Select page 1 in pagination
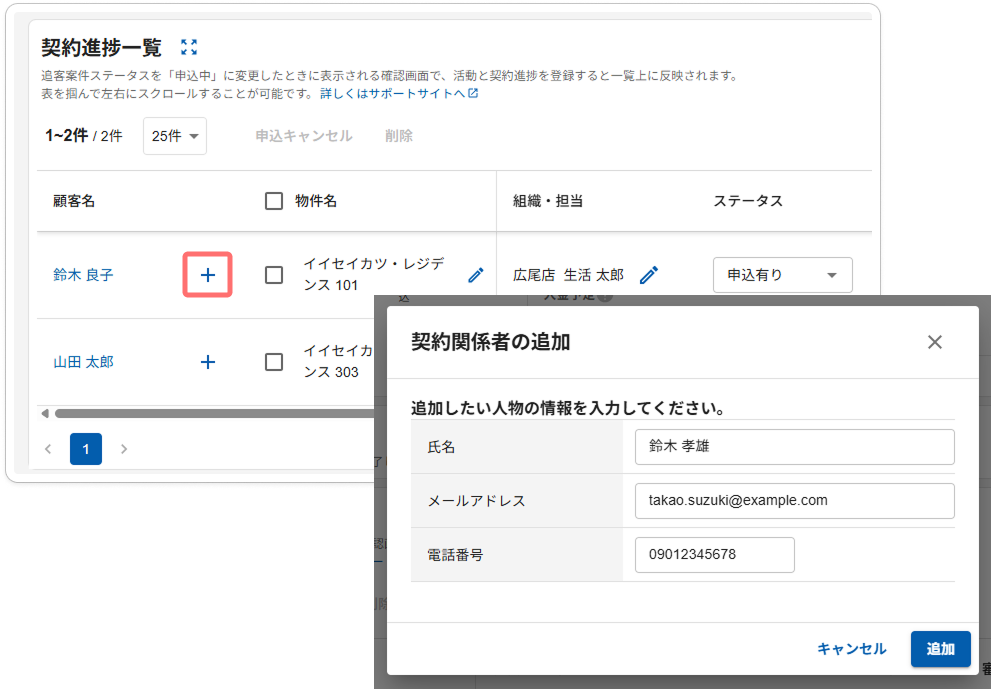This screenshot has width=991, height=689. (86, 449)
